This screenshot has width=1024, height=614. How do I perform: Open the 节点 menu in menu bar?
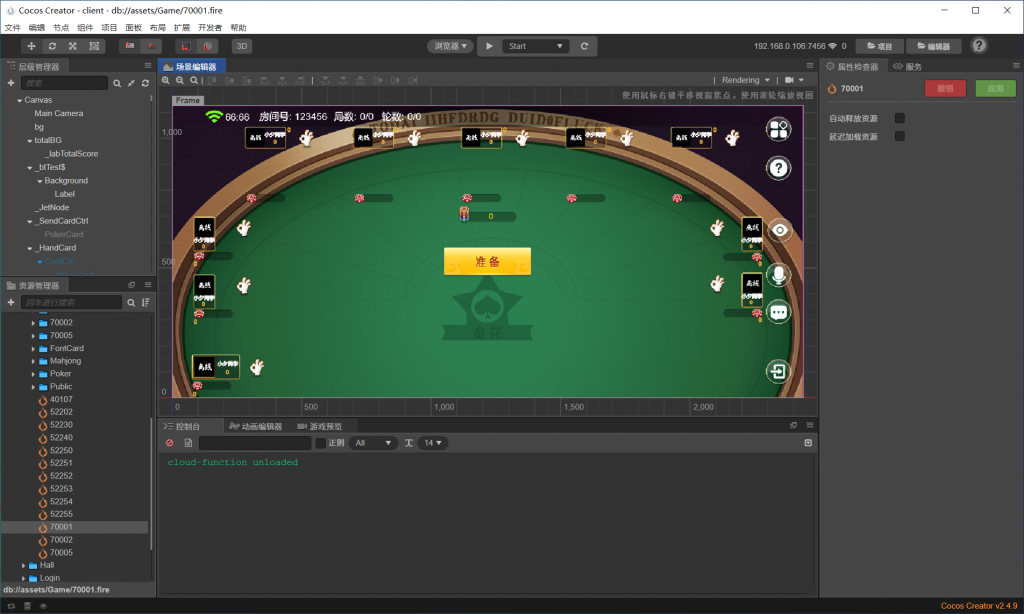pos(61,28)
